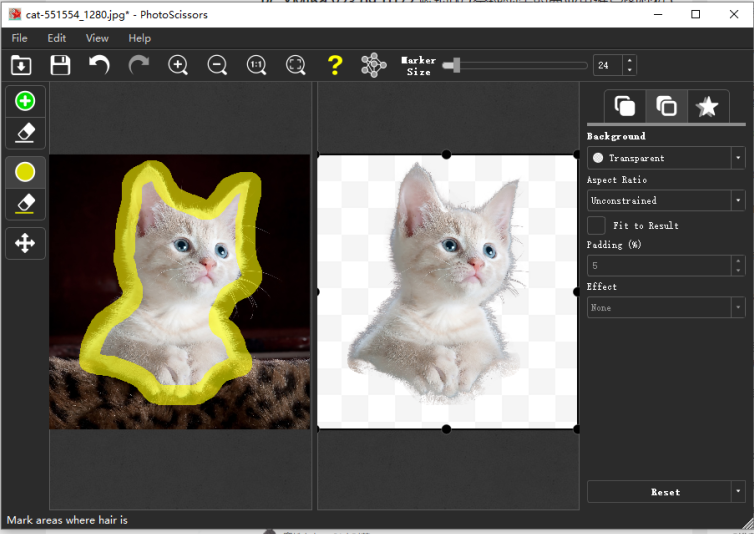Open the Edit menu
The width and height of the screenshot is (754, 534).
57,38
